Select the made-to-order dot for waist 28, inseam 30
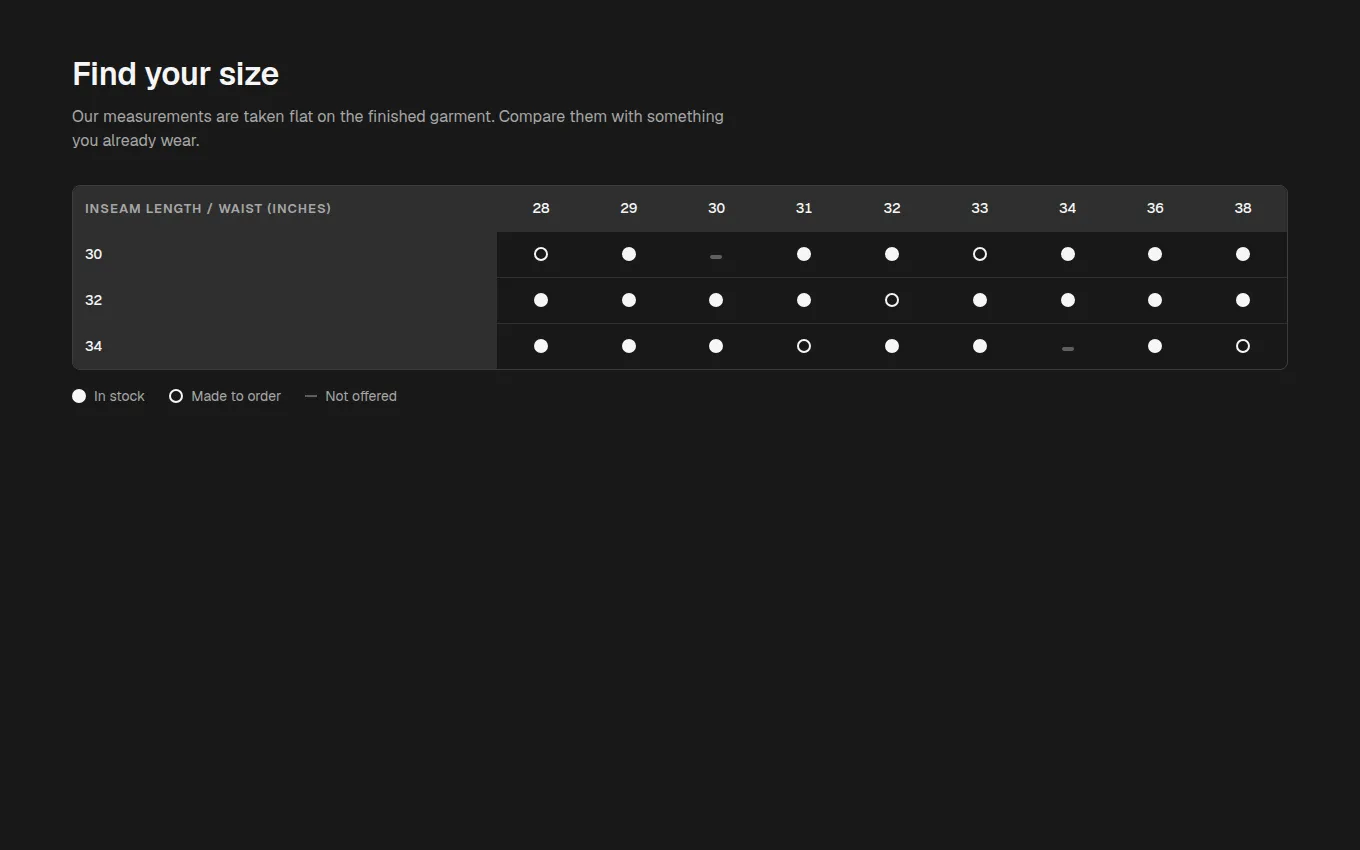1360x850 pixels. (x=541, y=254)
